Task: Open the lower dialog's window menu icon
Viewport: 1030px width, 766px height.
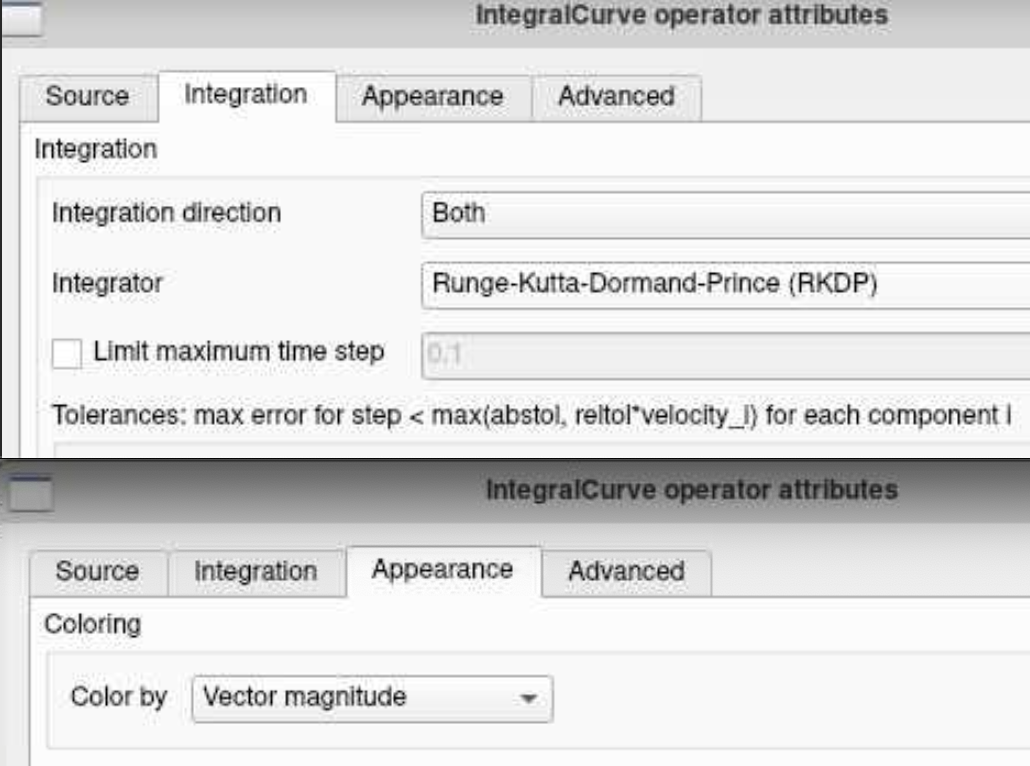Action: pos(30,494)
